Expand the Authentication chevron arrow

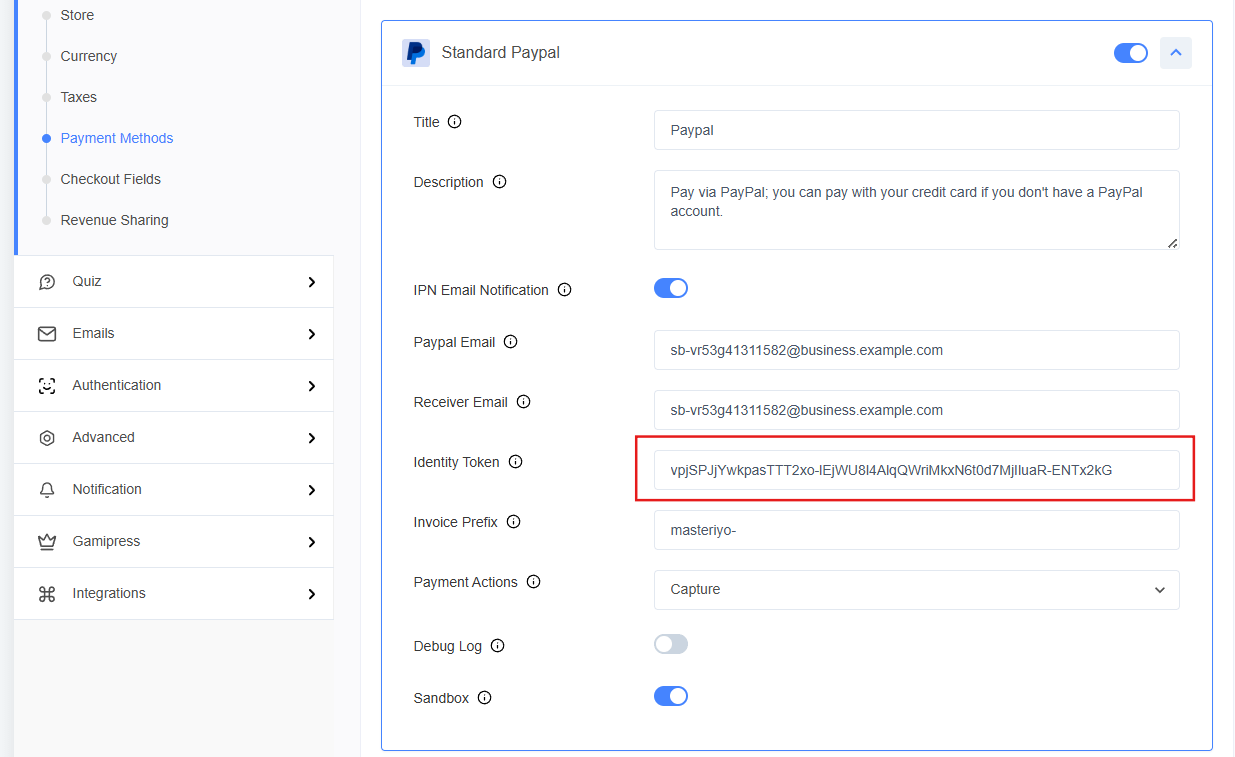(x=312, y=386)
